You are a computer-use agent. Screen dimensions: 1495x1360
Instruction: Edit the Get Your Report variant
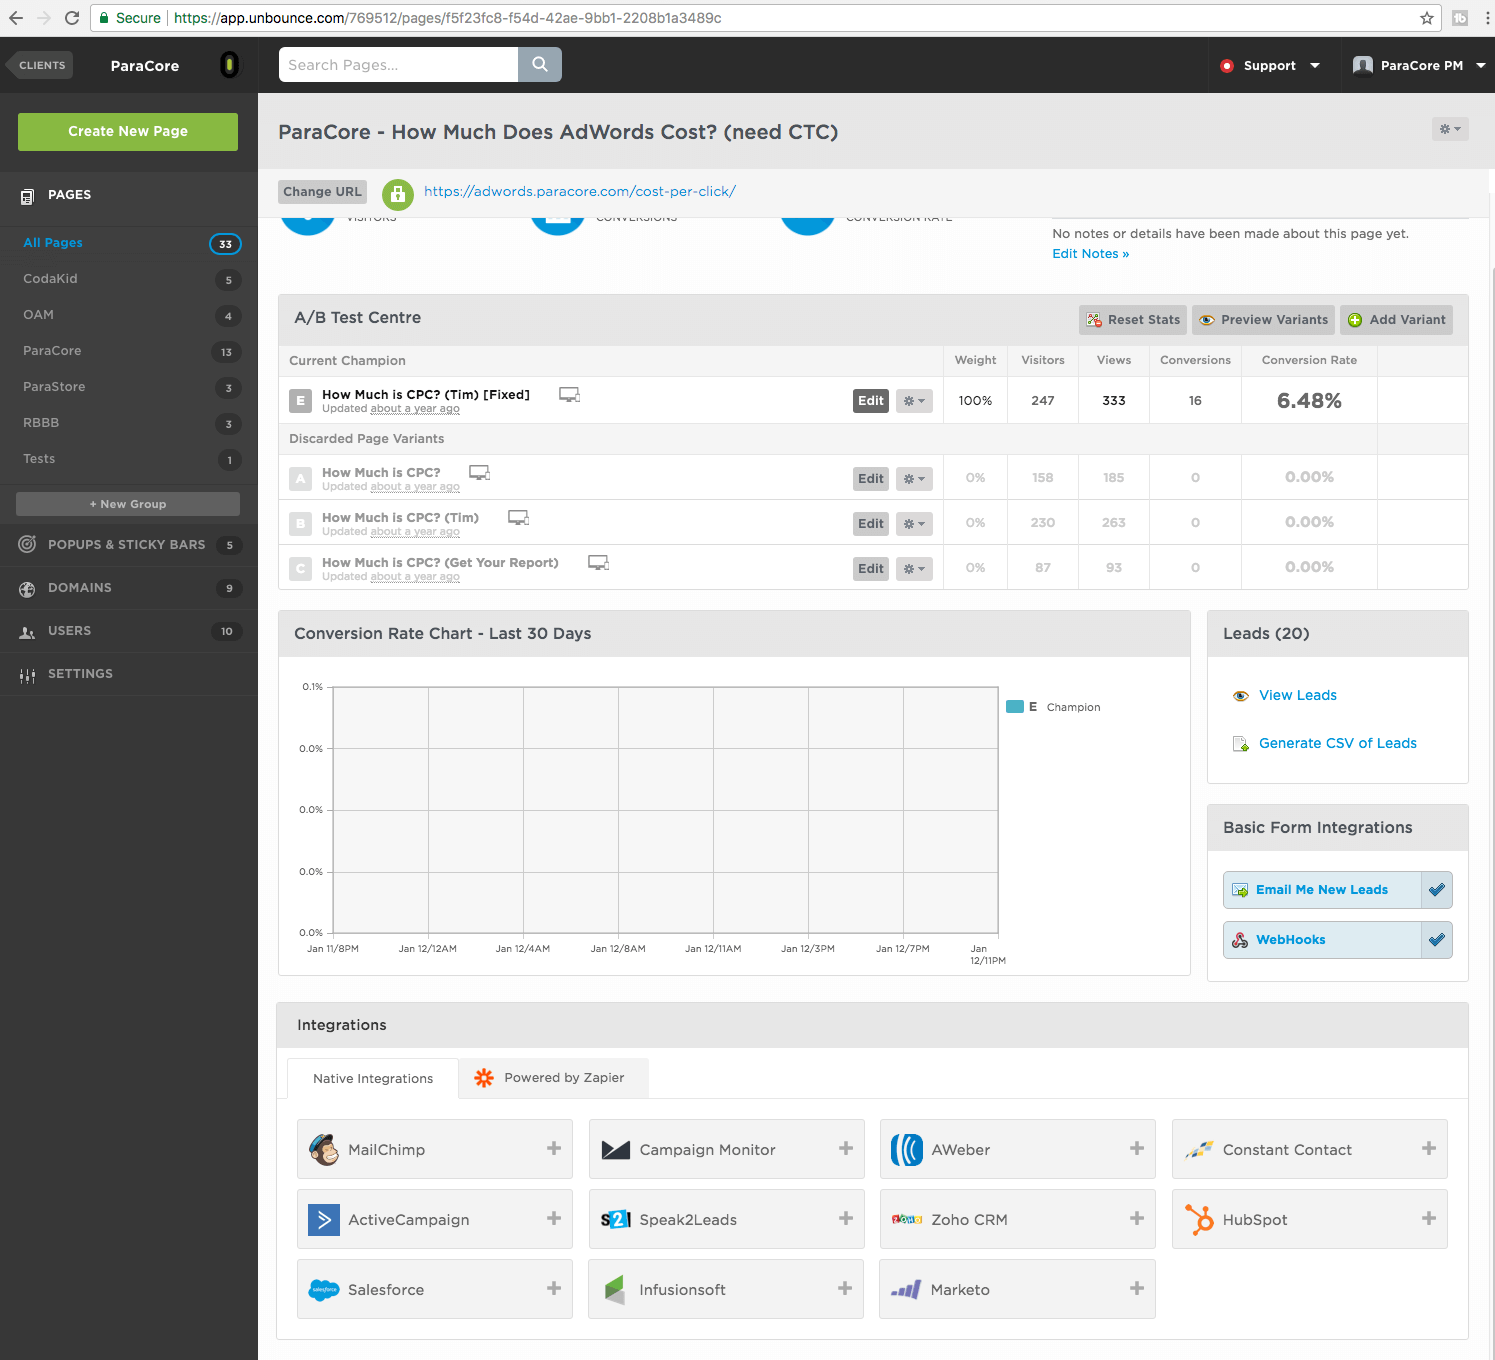click(x=871, y=569)
